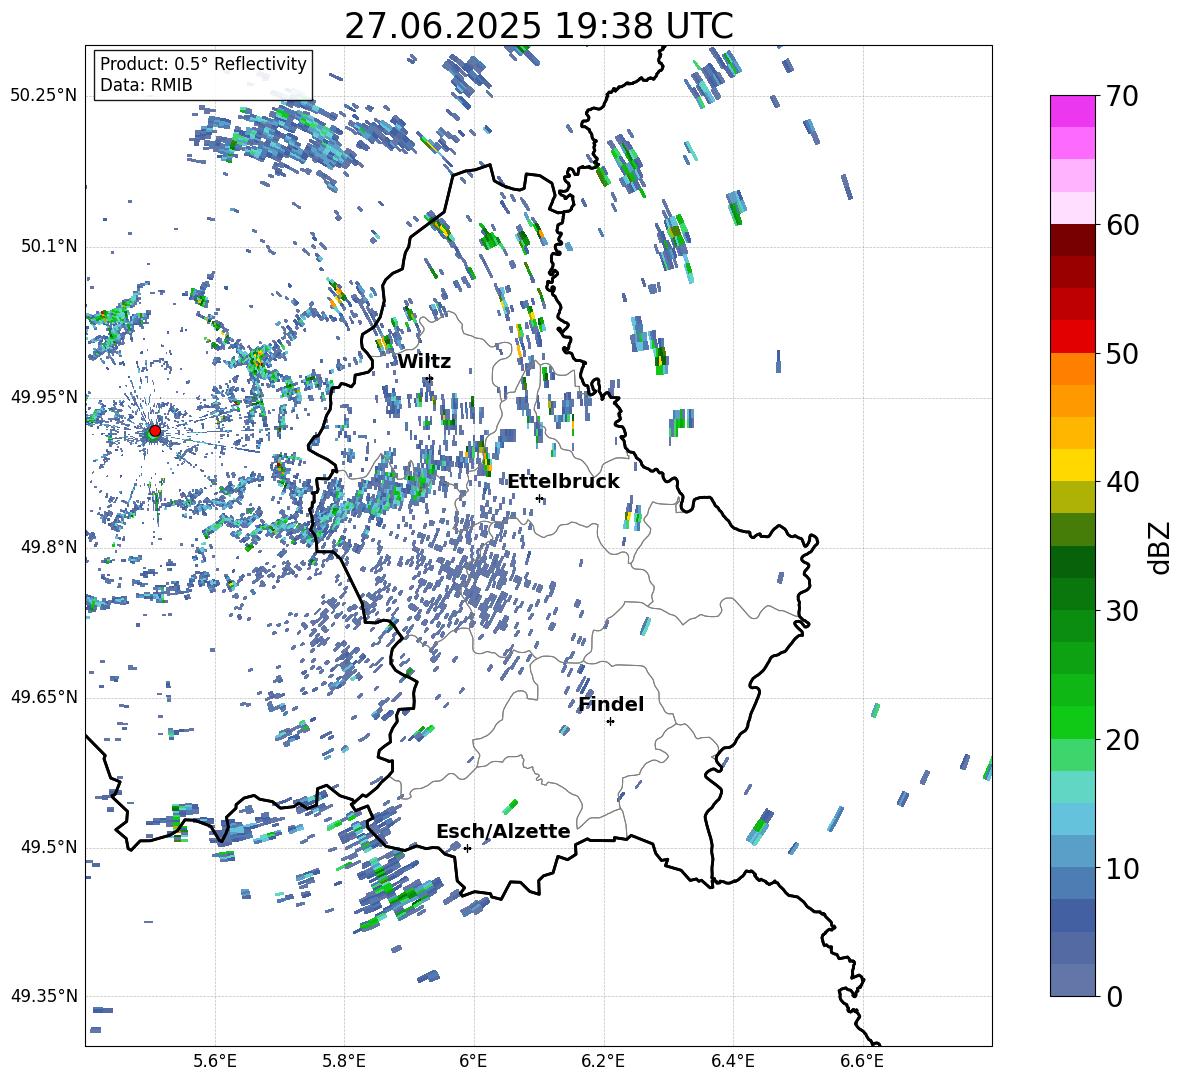
Task: Click the 6°E longitude label
Action: pyautogui.click(x=473, y=1061)
